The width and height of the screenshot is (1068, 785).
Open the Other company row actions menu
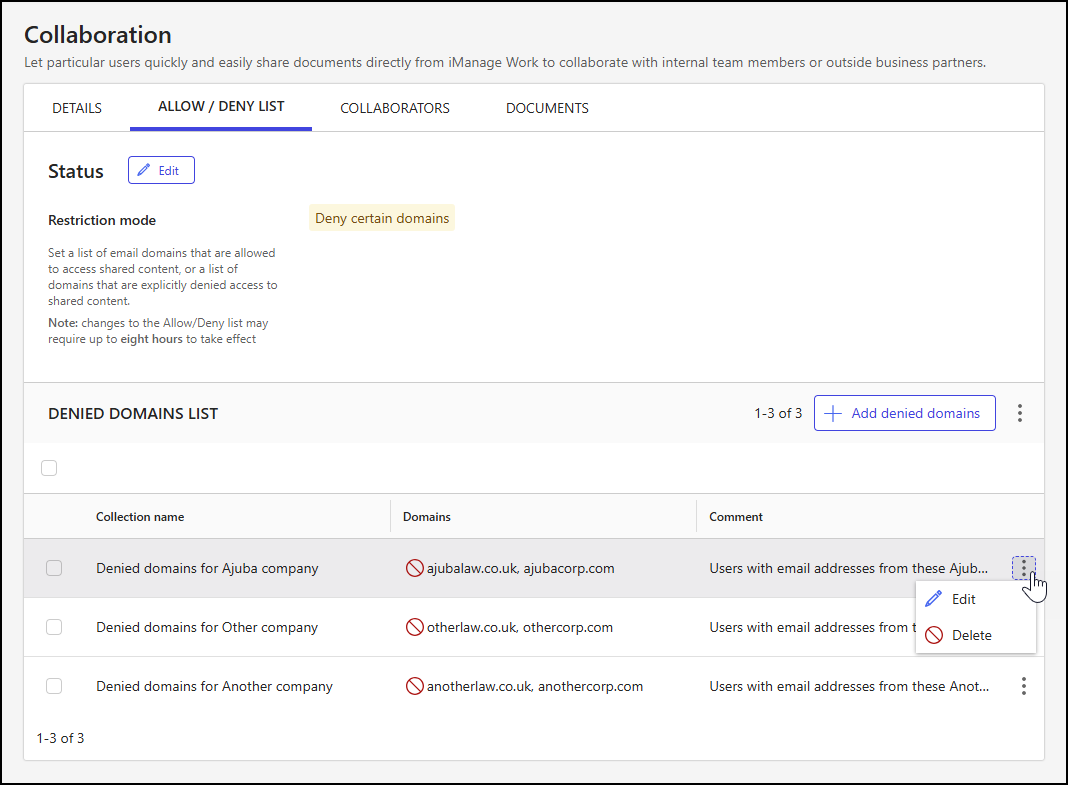coord(1023,627)
